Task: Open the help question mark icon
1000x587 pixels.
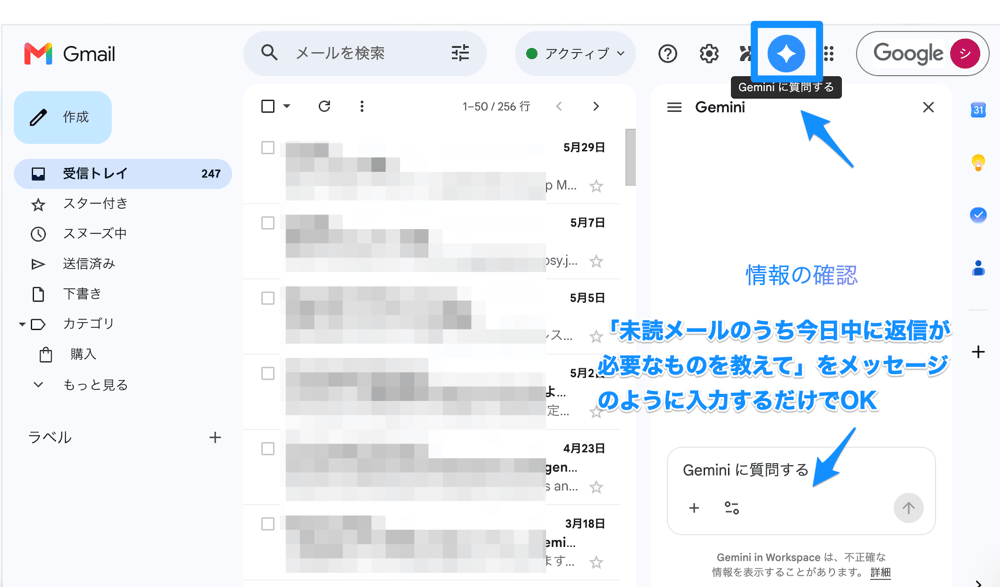Action: (667, 54)
